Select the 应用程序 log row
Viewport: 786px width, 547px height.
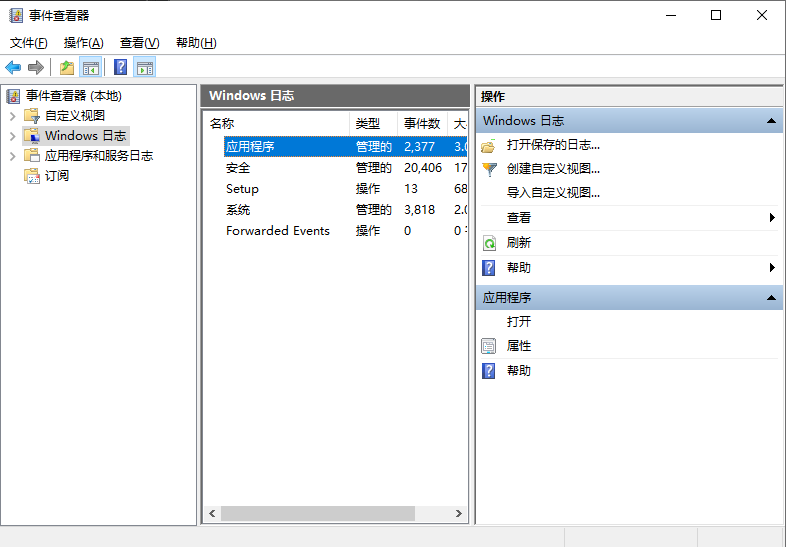345,146
